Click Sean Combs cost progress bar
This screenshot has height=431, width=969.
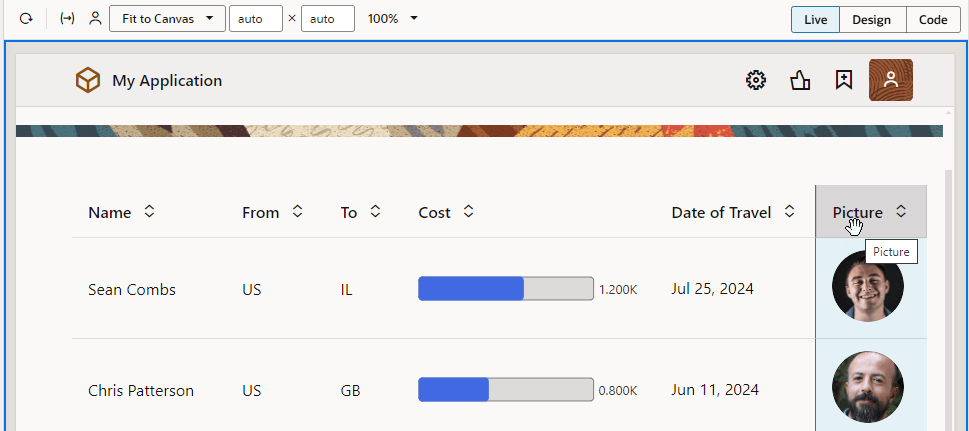(505, 289)
